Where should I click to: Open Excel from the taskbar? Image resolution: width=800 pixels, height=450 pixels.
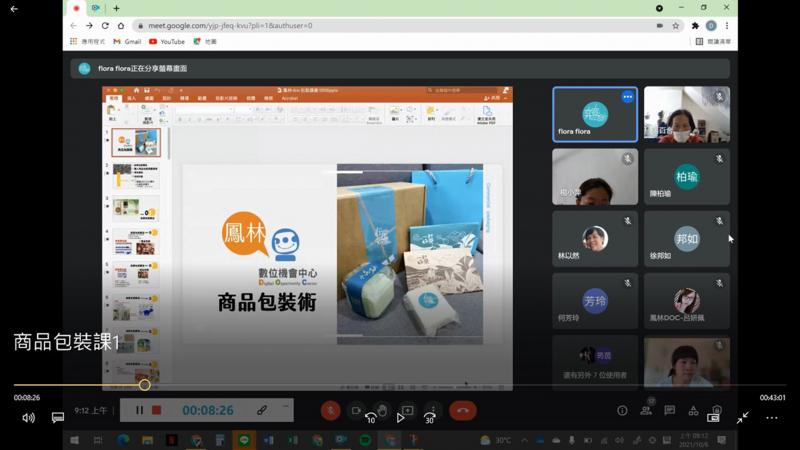point(293,440)
